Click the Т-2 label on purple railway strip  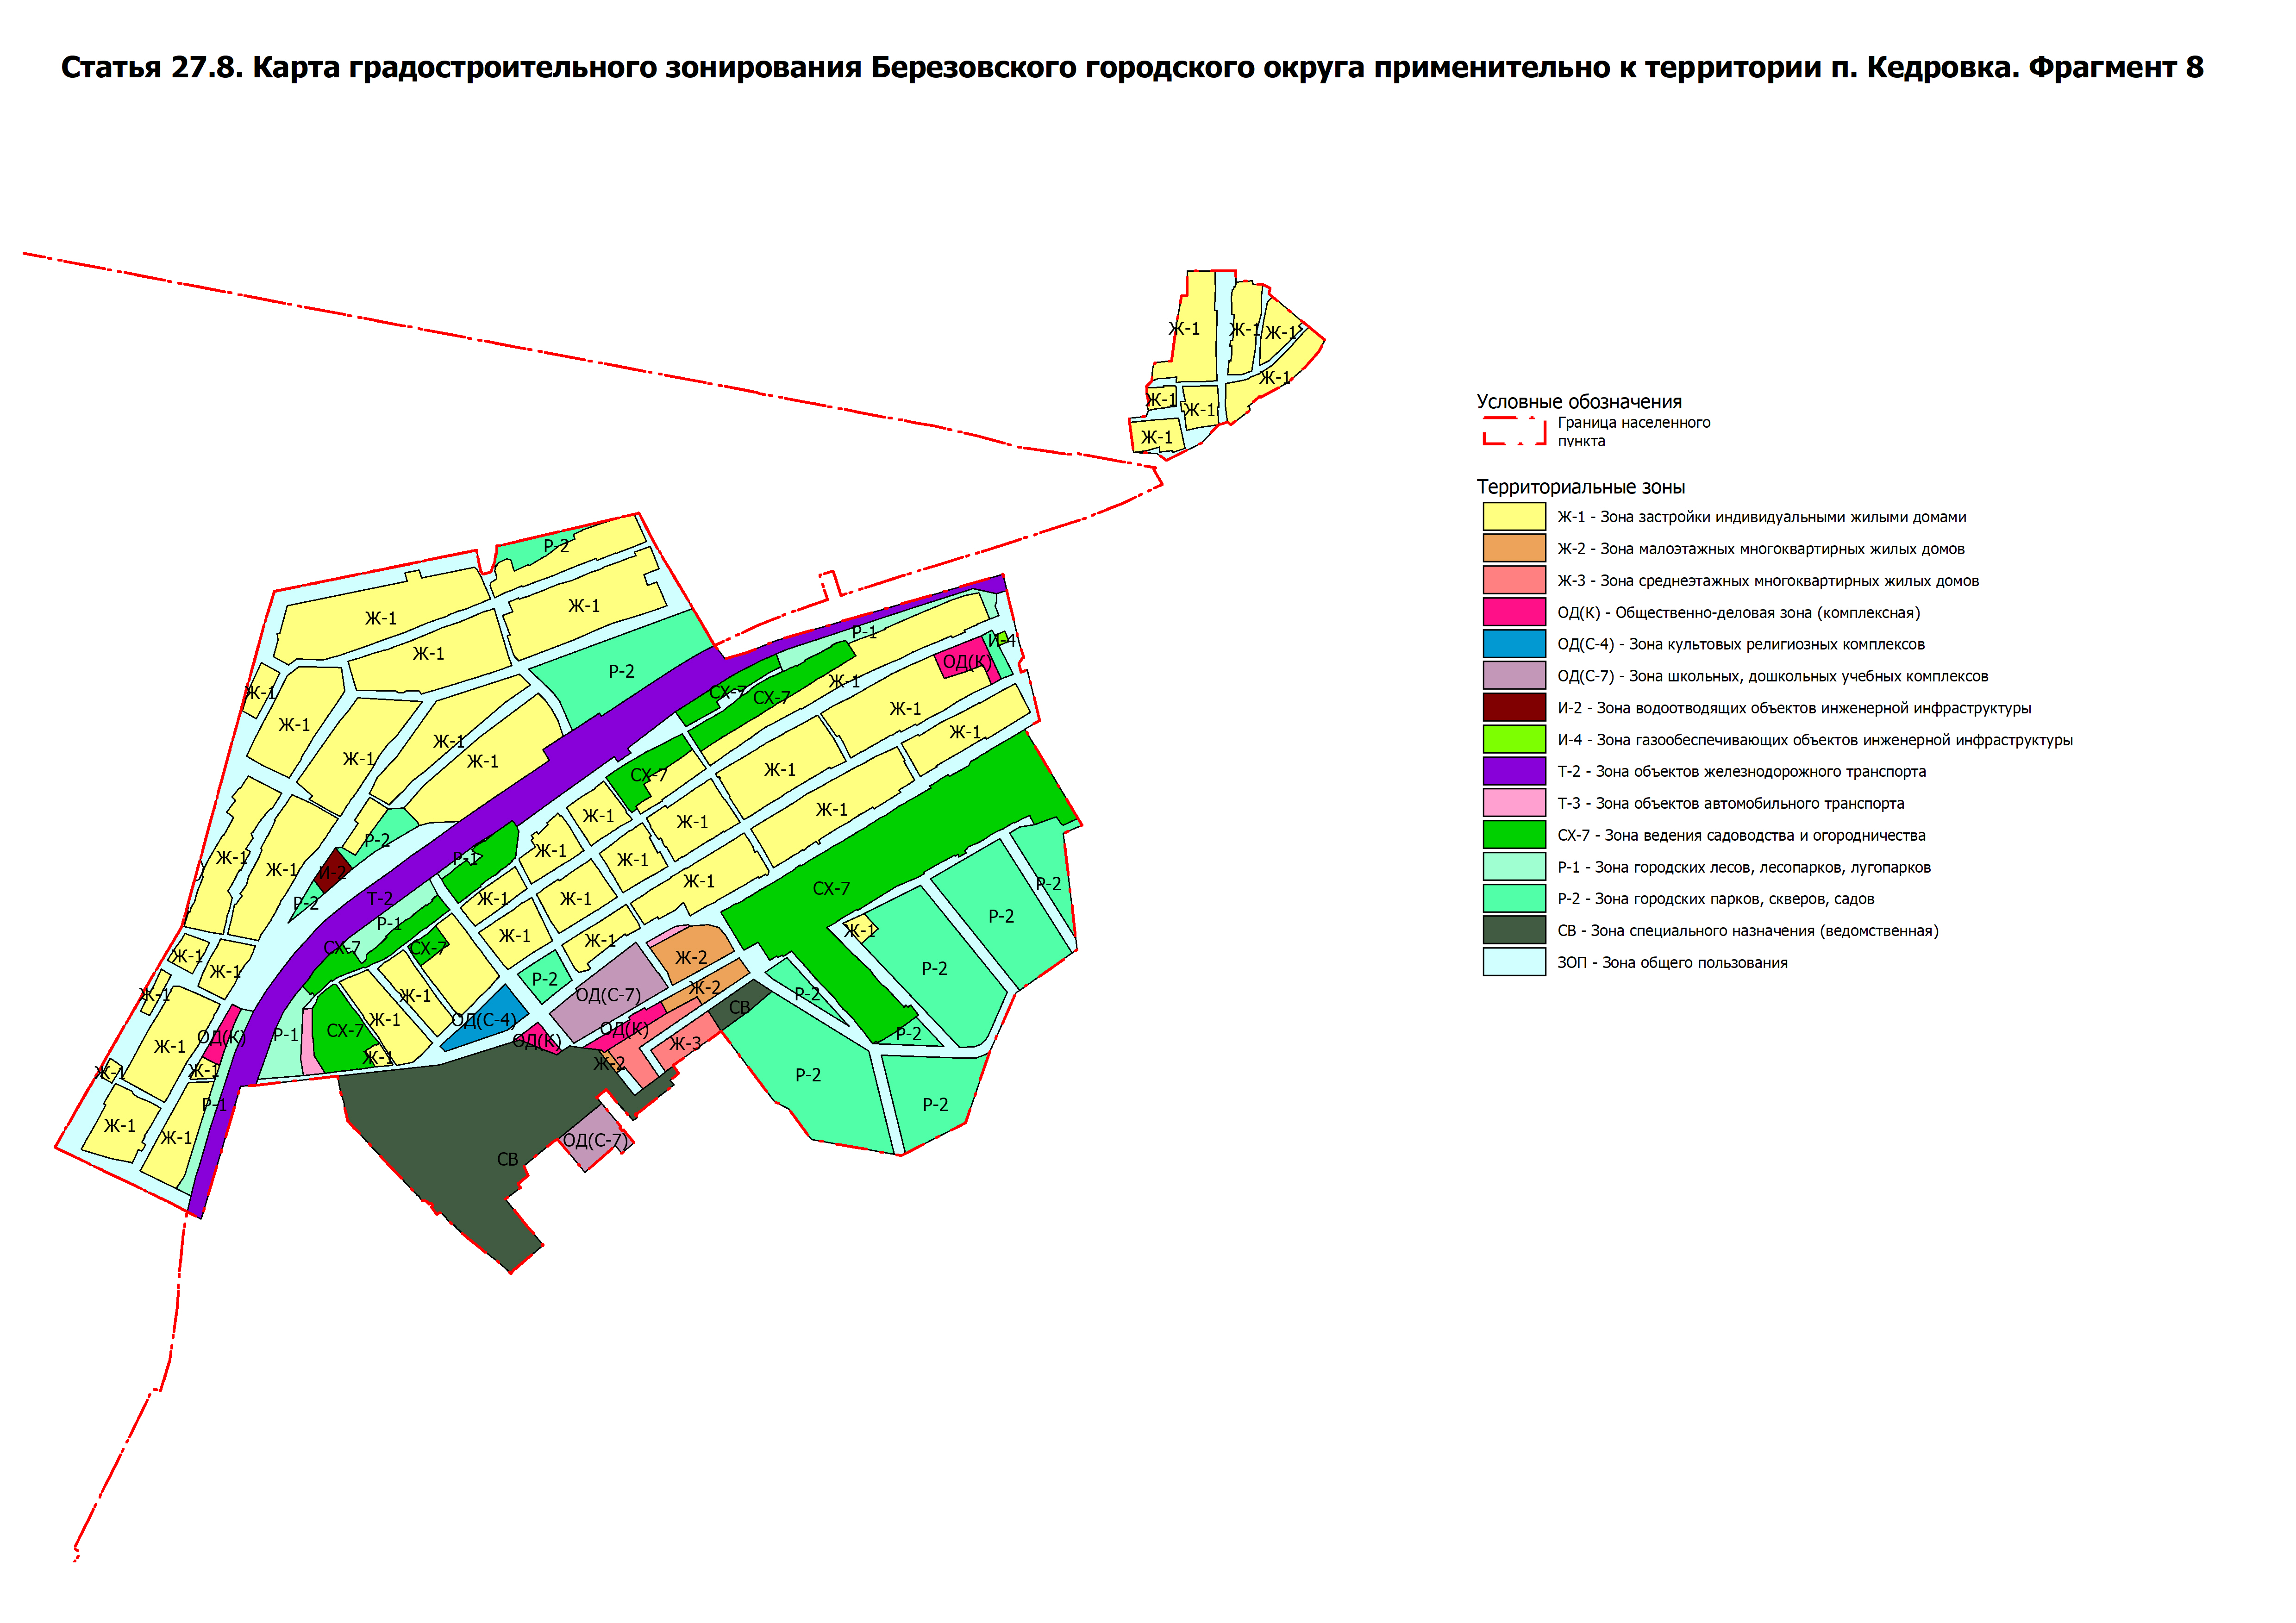click(379, 899)
